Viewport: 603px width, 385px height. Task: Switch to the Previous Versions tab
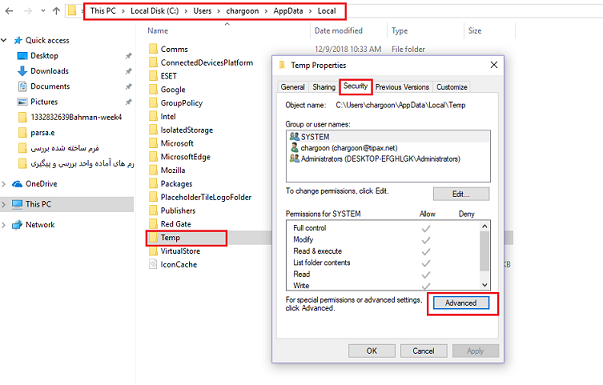pyautogui.click(x=402, y=87)
